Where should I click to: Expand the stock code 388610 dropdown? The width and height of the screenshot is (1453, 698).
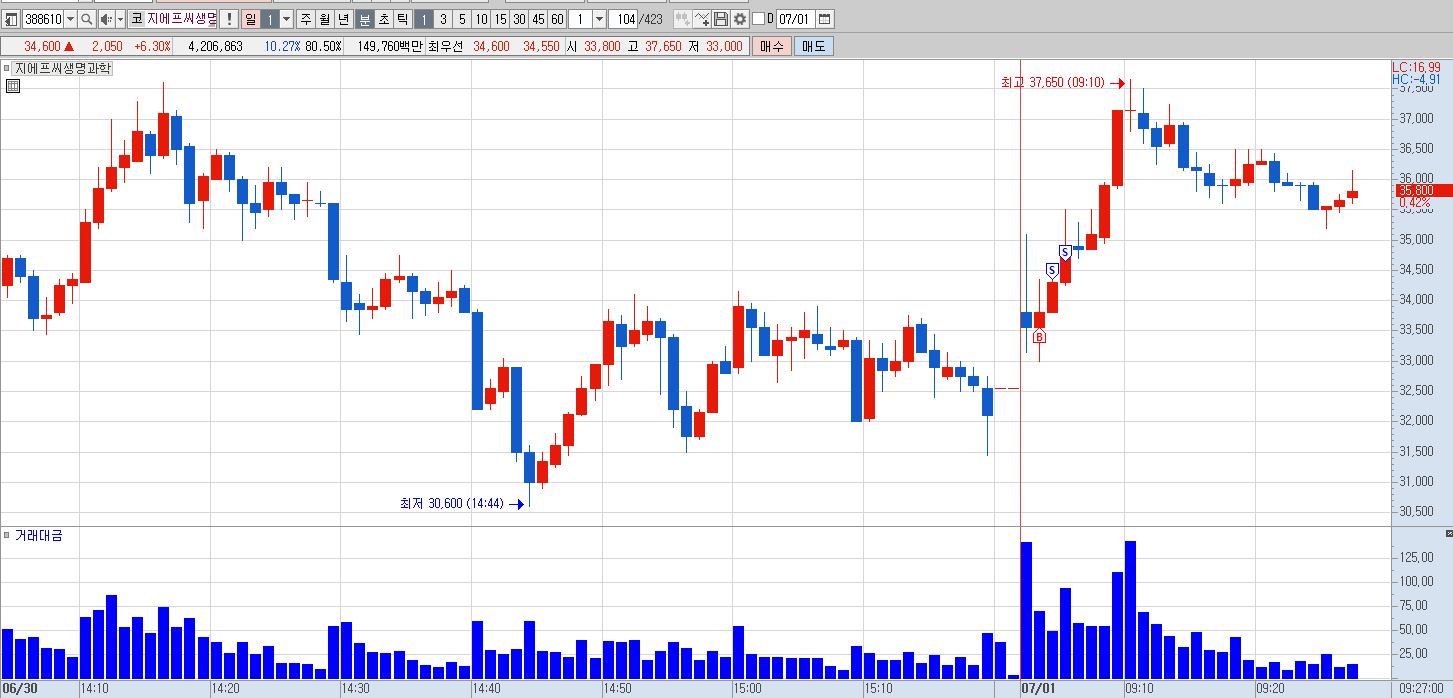click(x=70, y=19)
